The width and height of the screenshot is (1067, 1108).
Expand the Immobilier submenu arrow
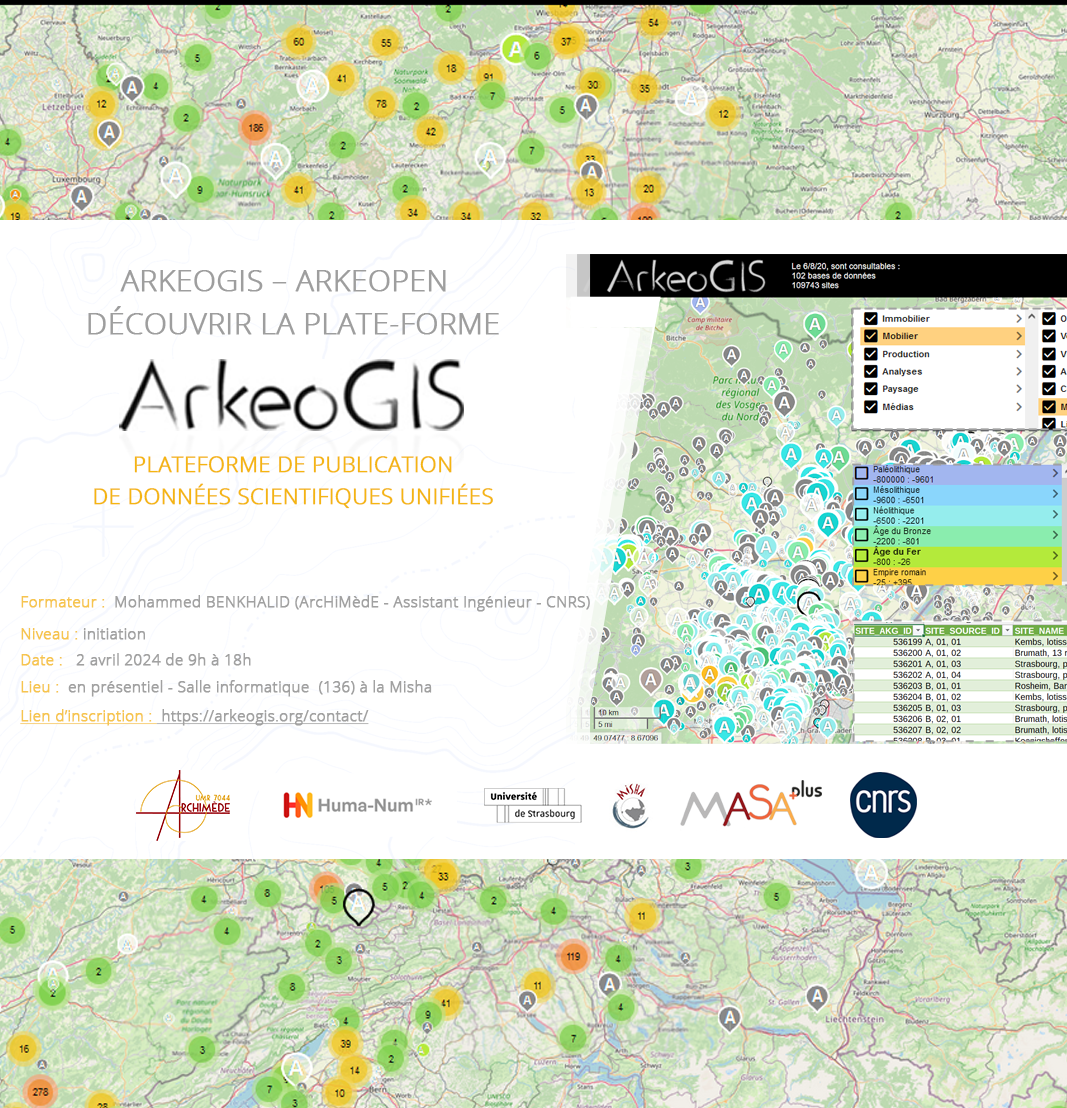tap(1019, 319)
